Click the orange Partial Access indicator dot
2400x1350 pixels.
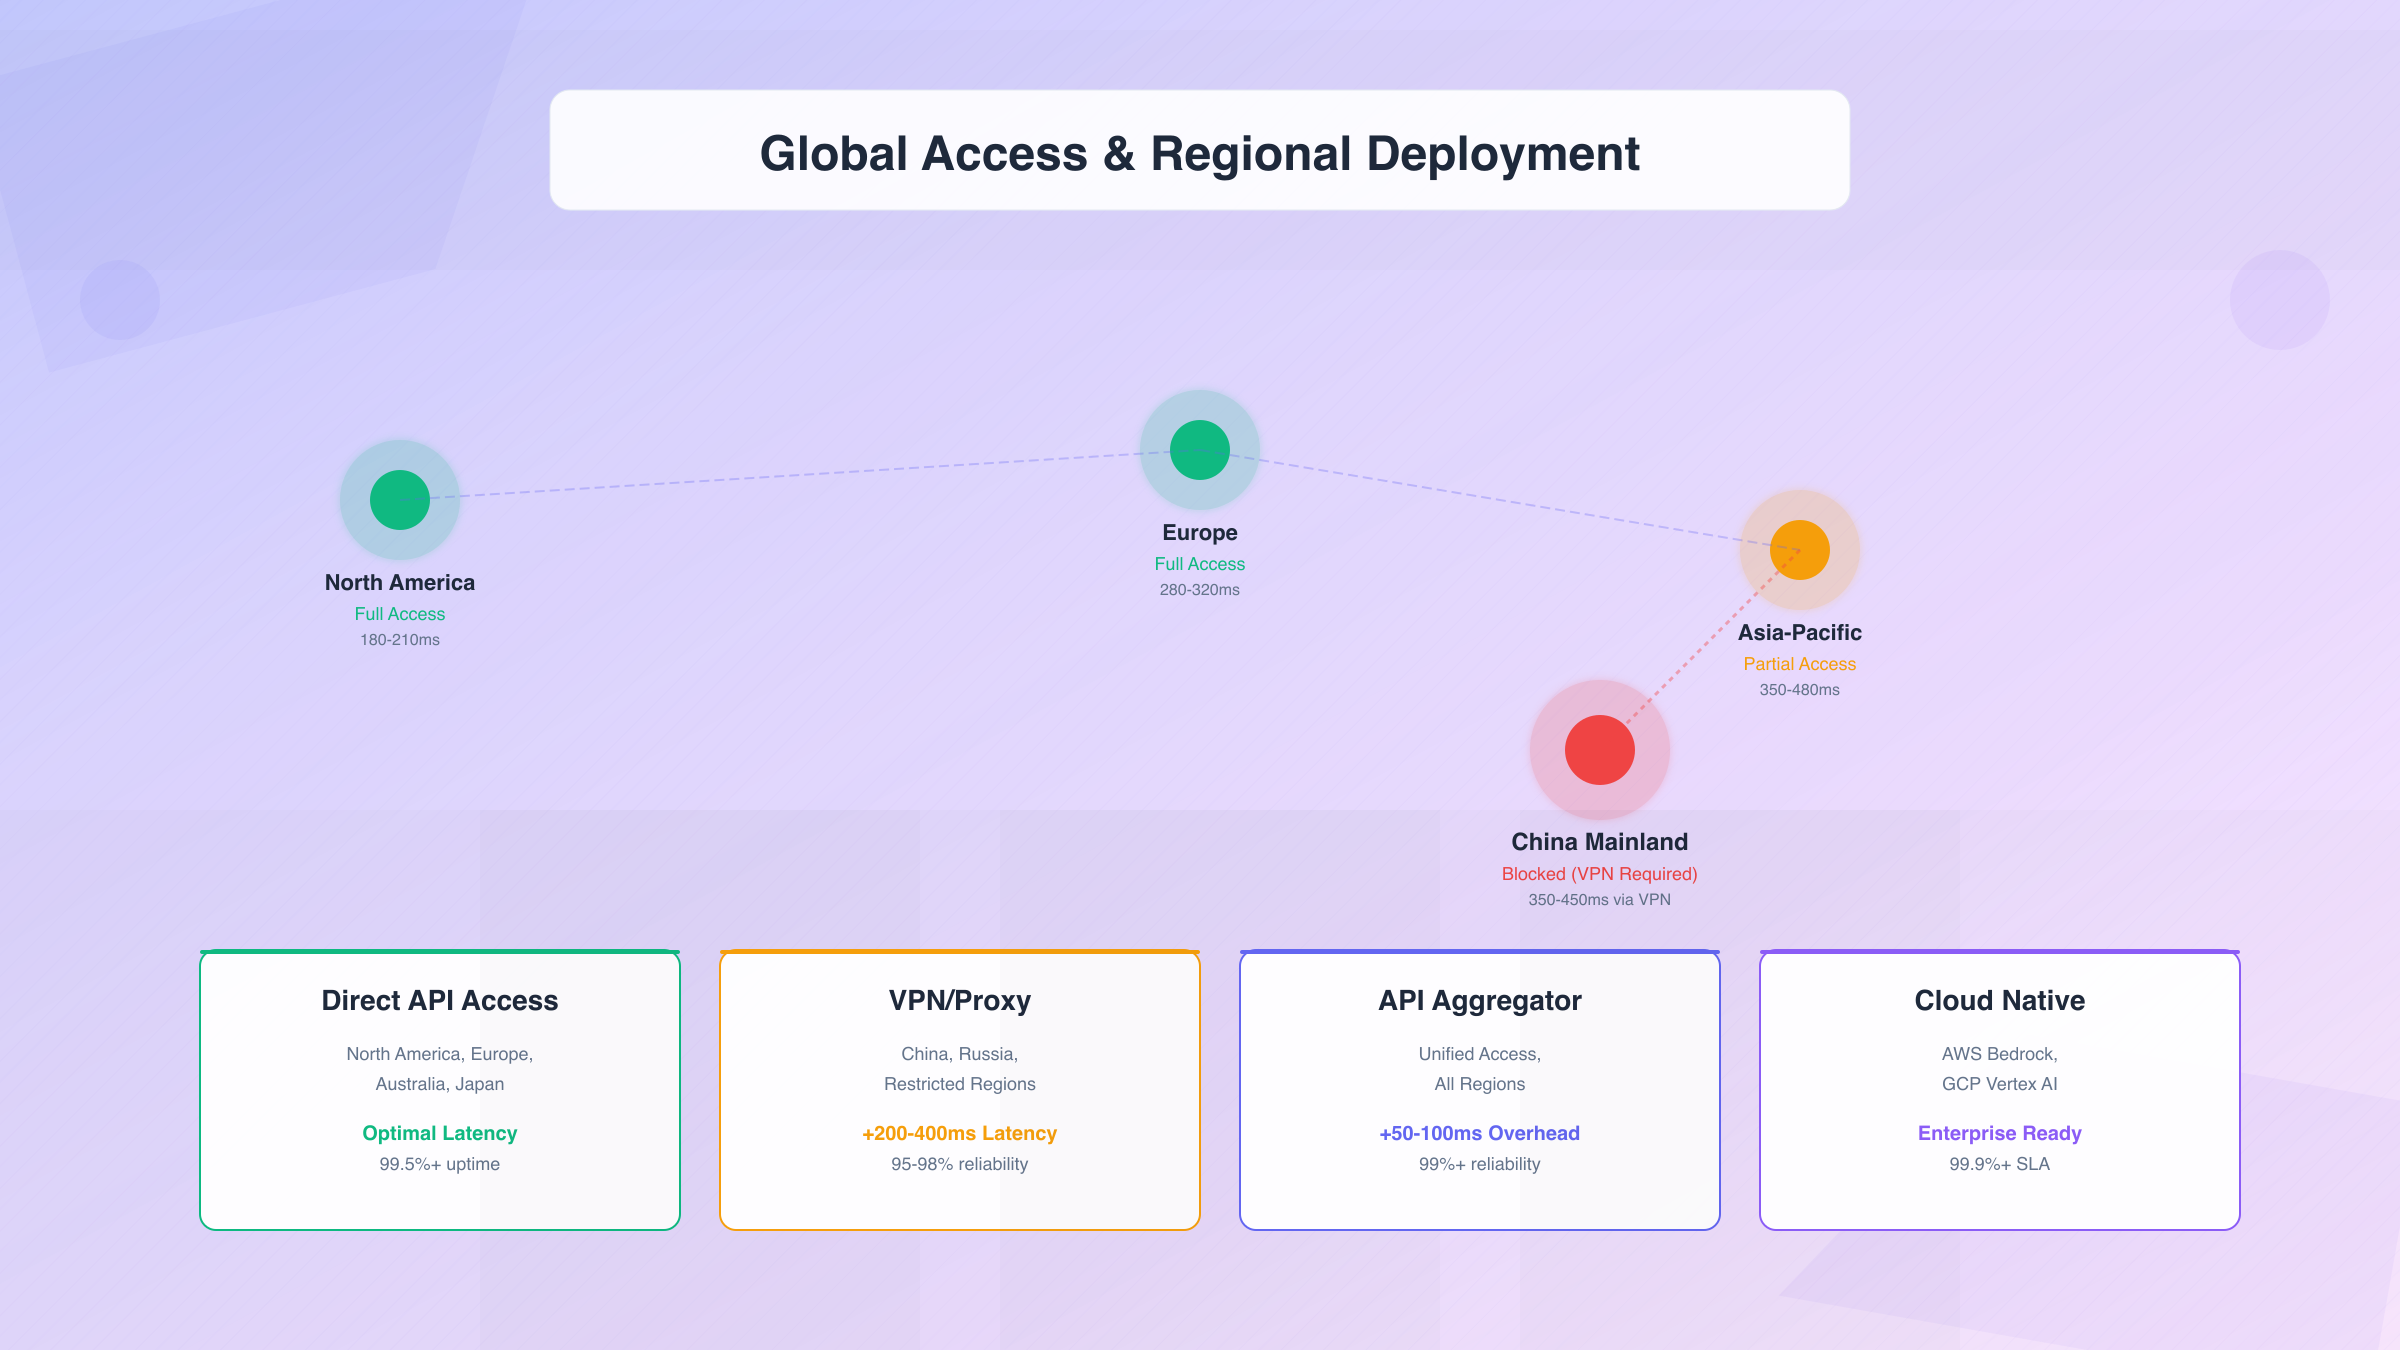[x=1799, y=550]
